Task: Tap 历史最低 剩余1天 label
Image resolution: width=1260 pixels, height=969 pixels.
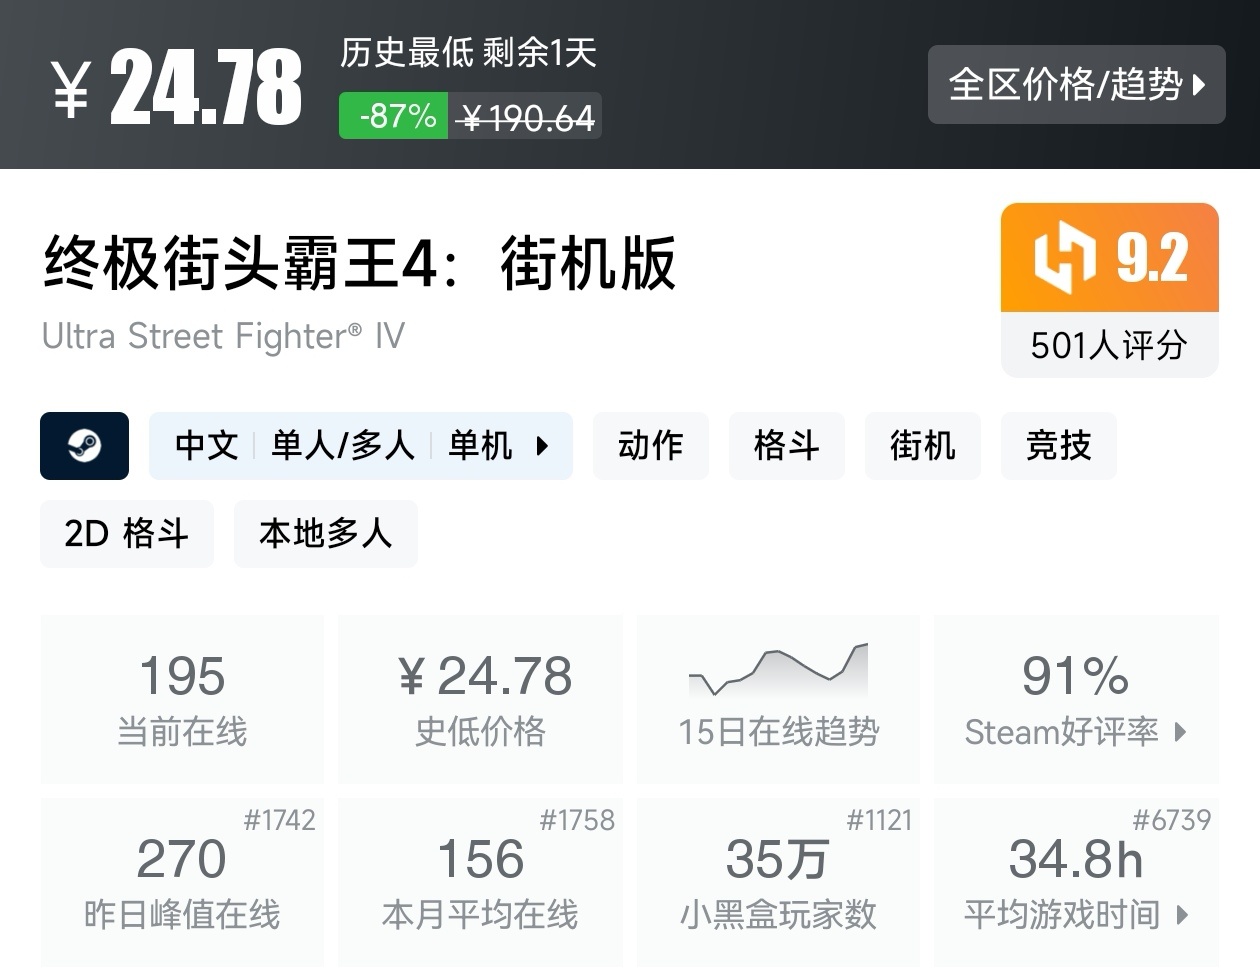Action: tap(468, 52)
